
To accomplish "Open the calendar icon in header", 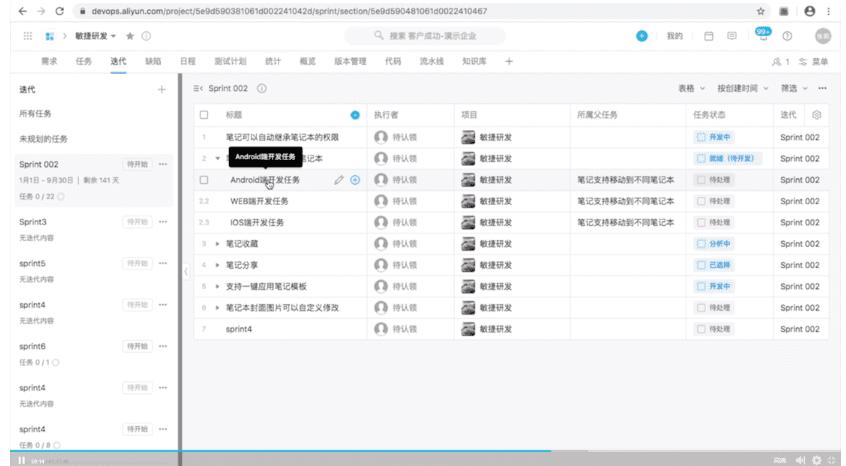I will click(x=709, y=36).
